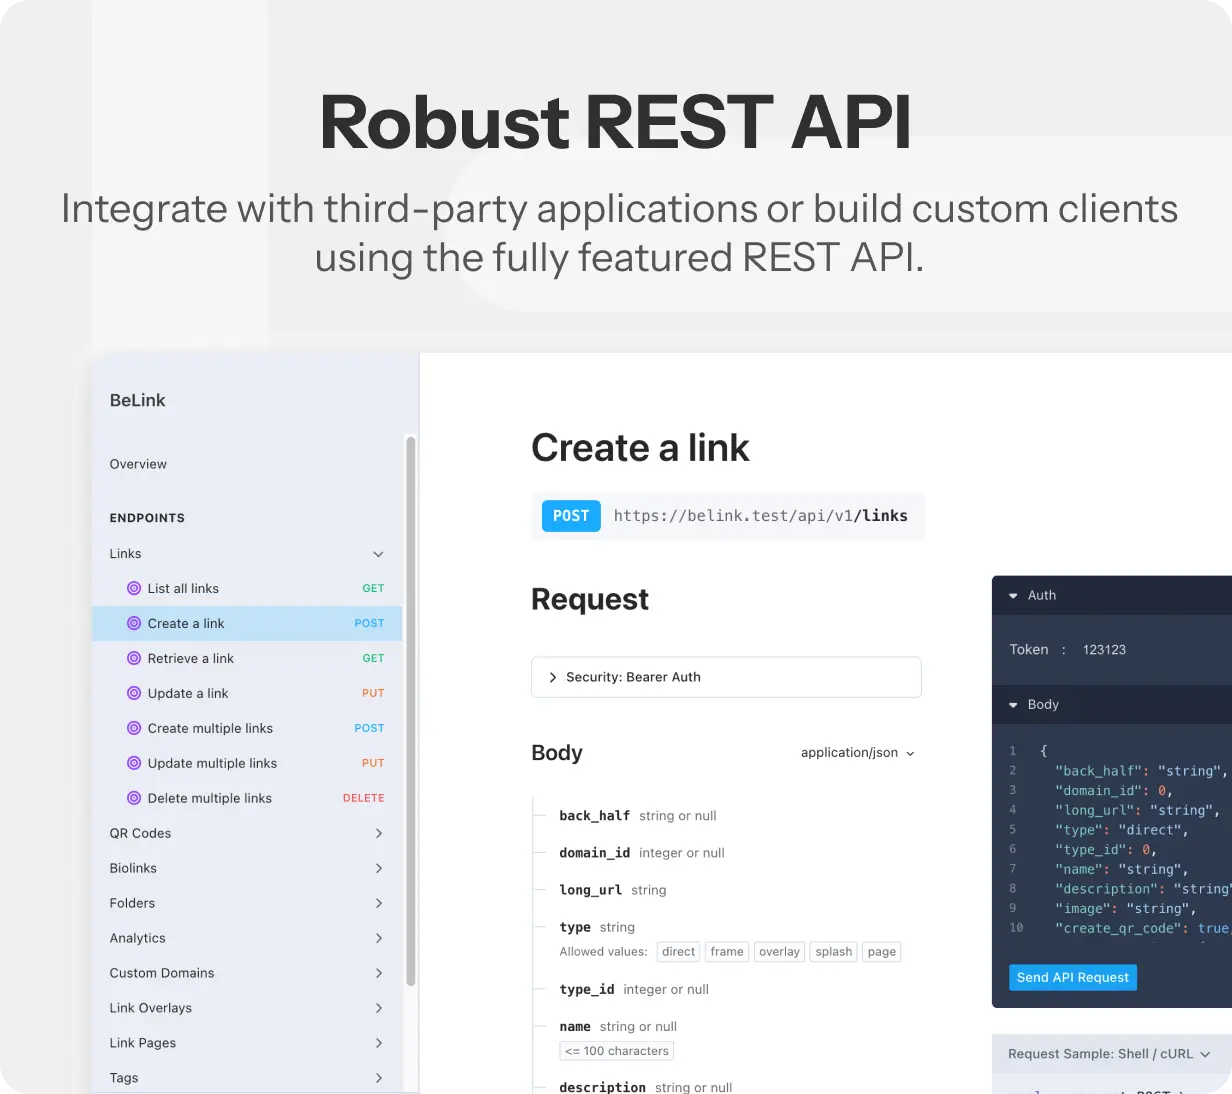This screenshot has height=1094, width=1232.
Task: Click the target icon beside Update multiple links
Action: [134, 763]
